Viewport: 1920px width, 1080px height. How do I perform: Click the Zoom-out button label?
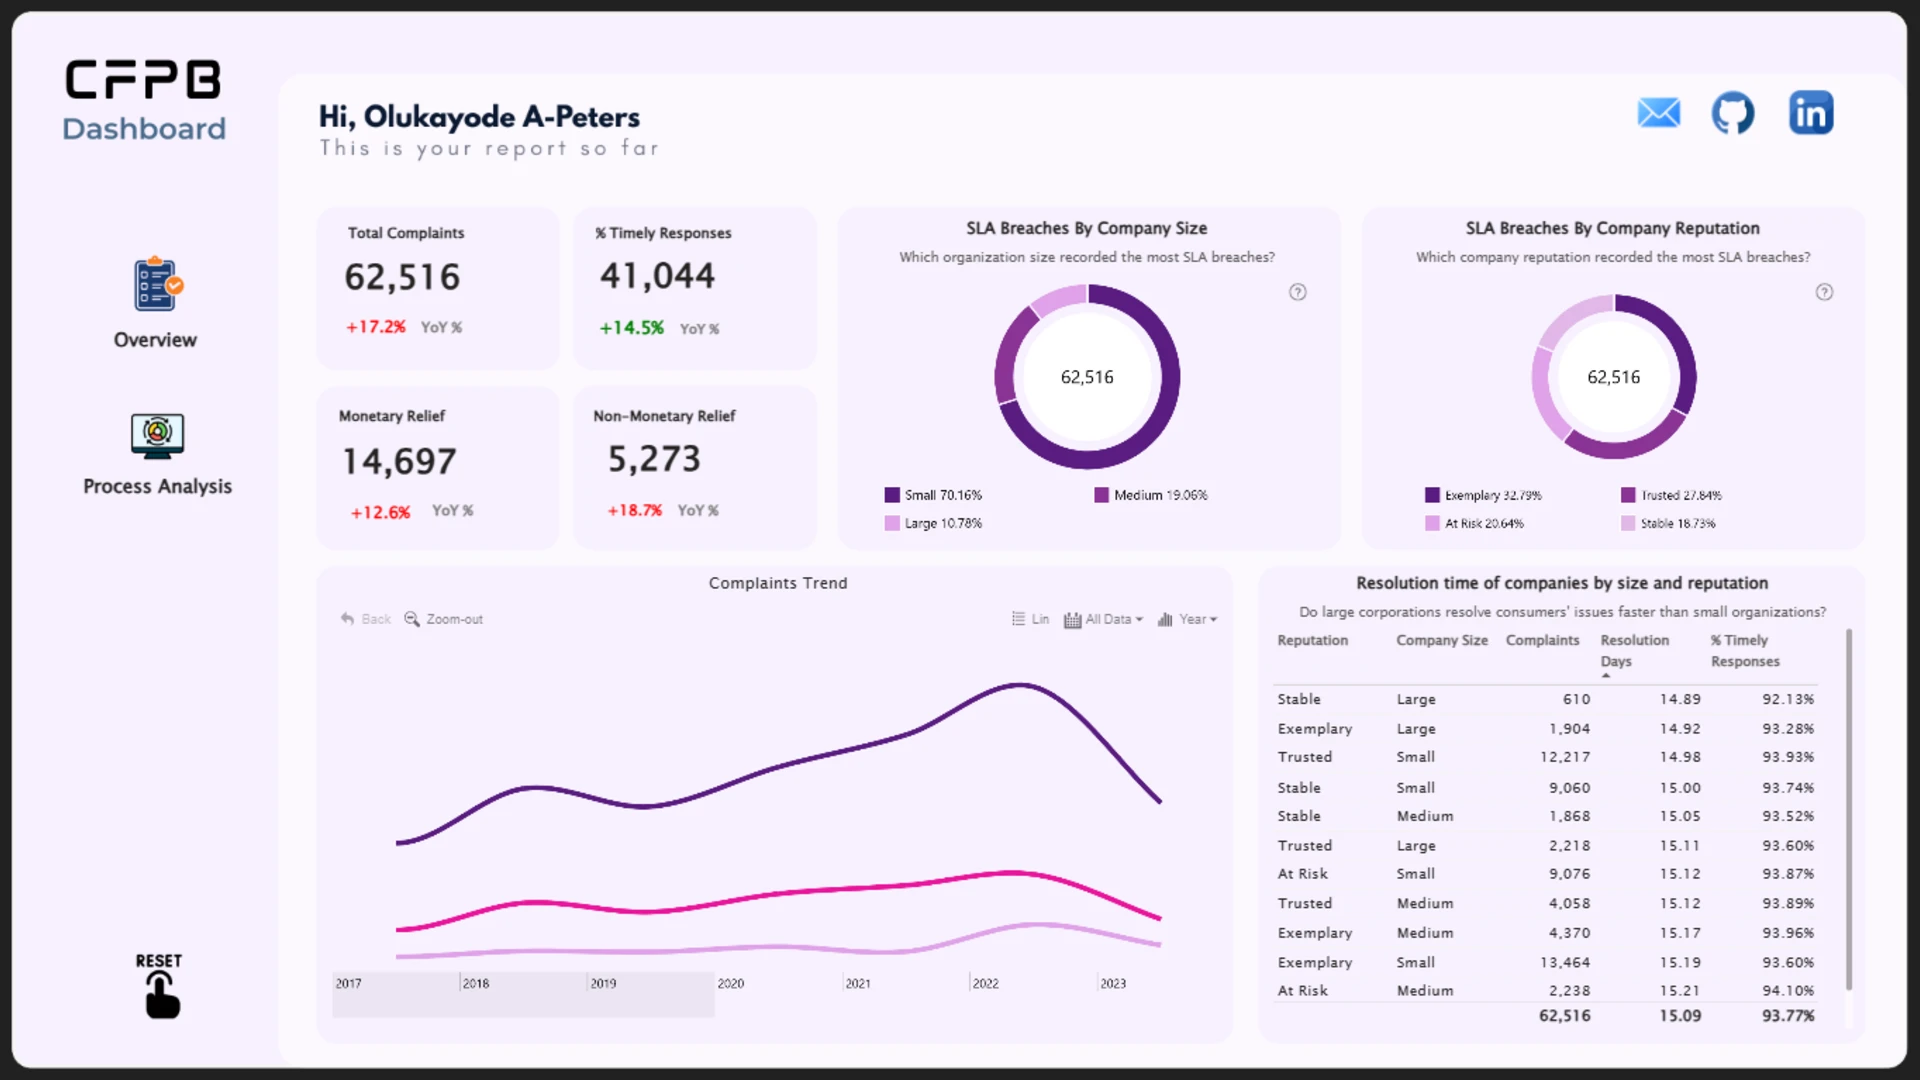455,619
